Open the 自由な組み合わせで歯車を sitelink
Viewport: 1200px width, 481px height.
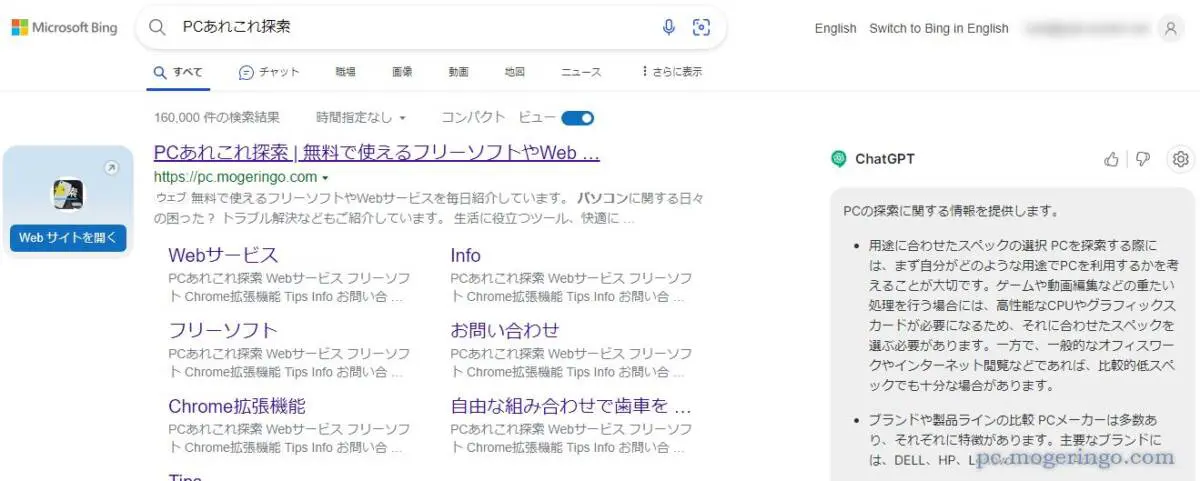(x=571, y=406)
